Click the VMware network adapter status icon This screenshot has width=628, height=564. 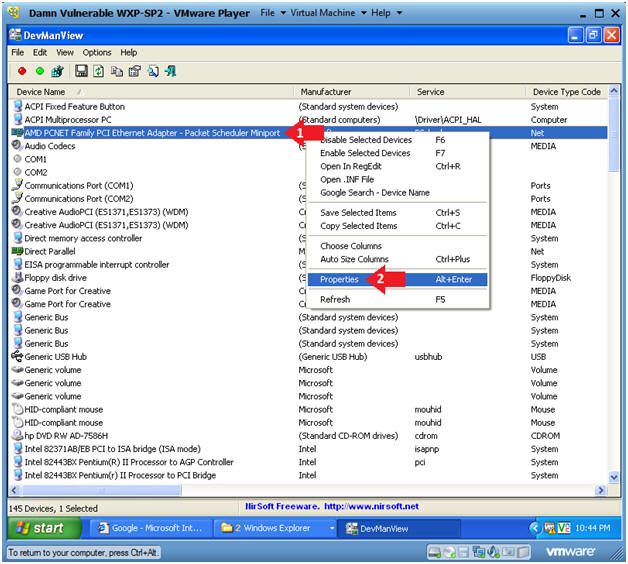click(x=479, y=552)
